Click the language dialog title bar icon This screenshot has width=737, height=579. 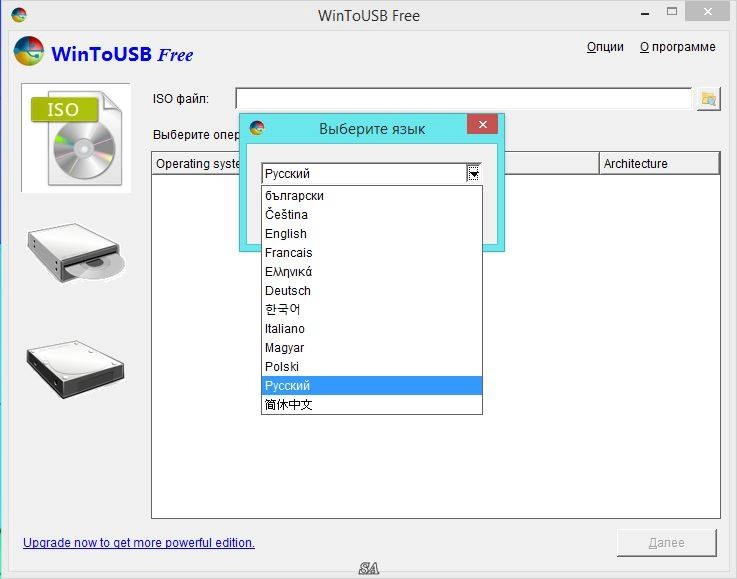click(257, 128)
